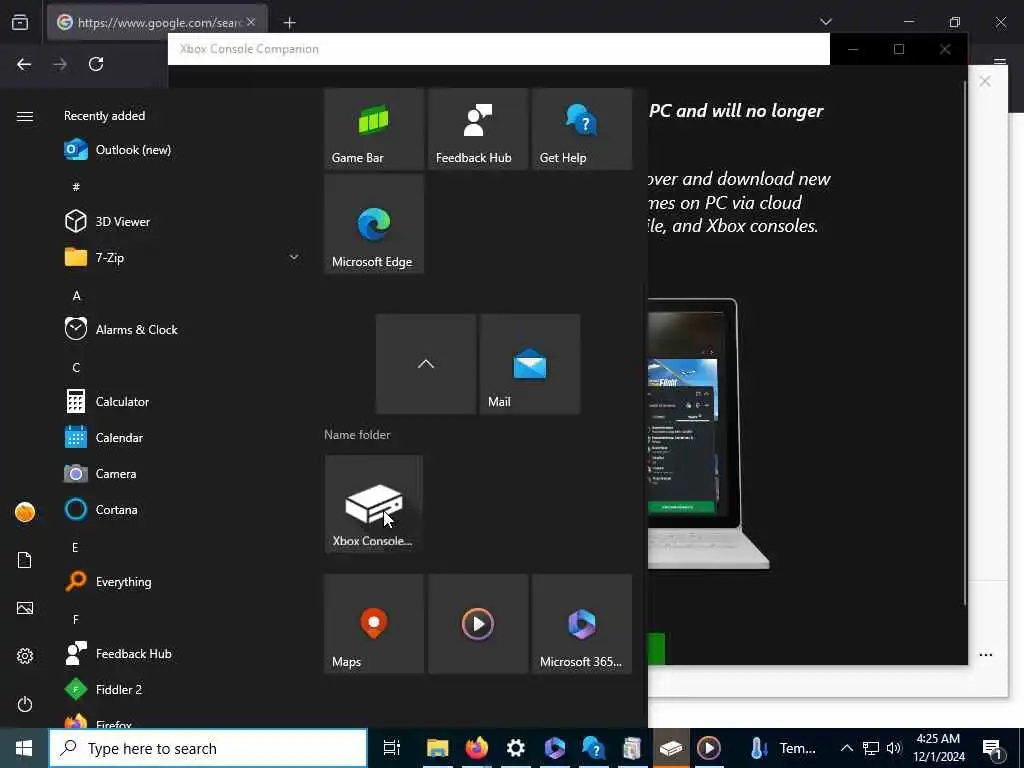Viewport: 1024px width, 768px height.
Task: Open the Feedback Hub tile
Action: 478,129
